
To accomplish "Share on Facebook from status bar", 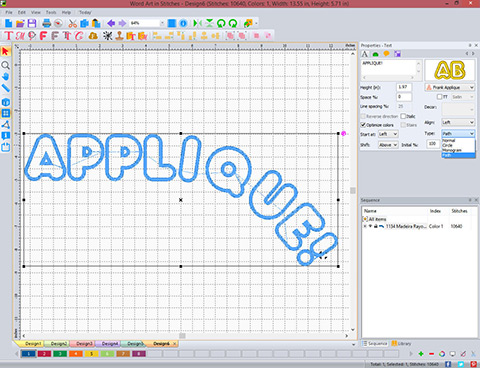I will click(448, 364).
